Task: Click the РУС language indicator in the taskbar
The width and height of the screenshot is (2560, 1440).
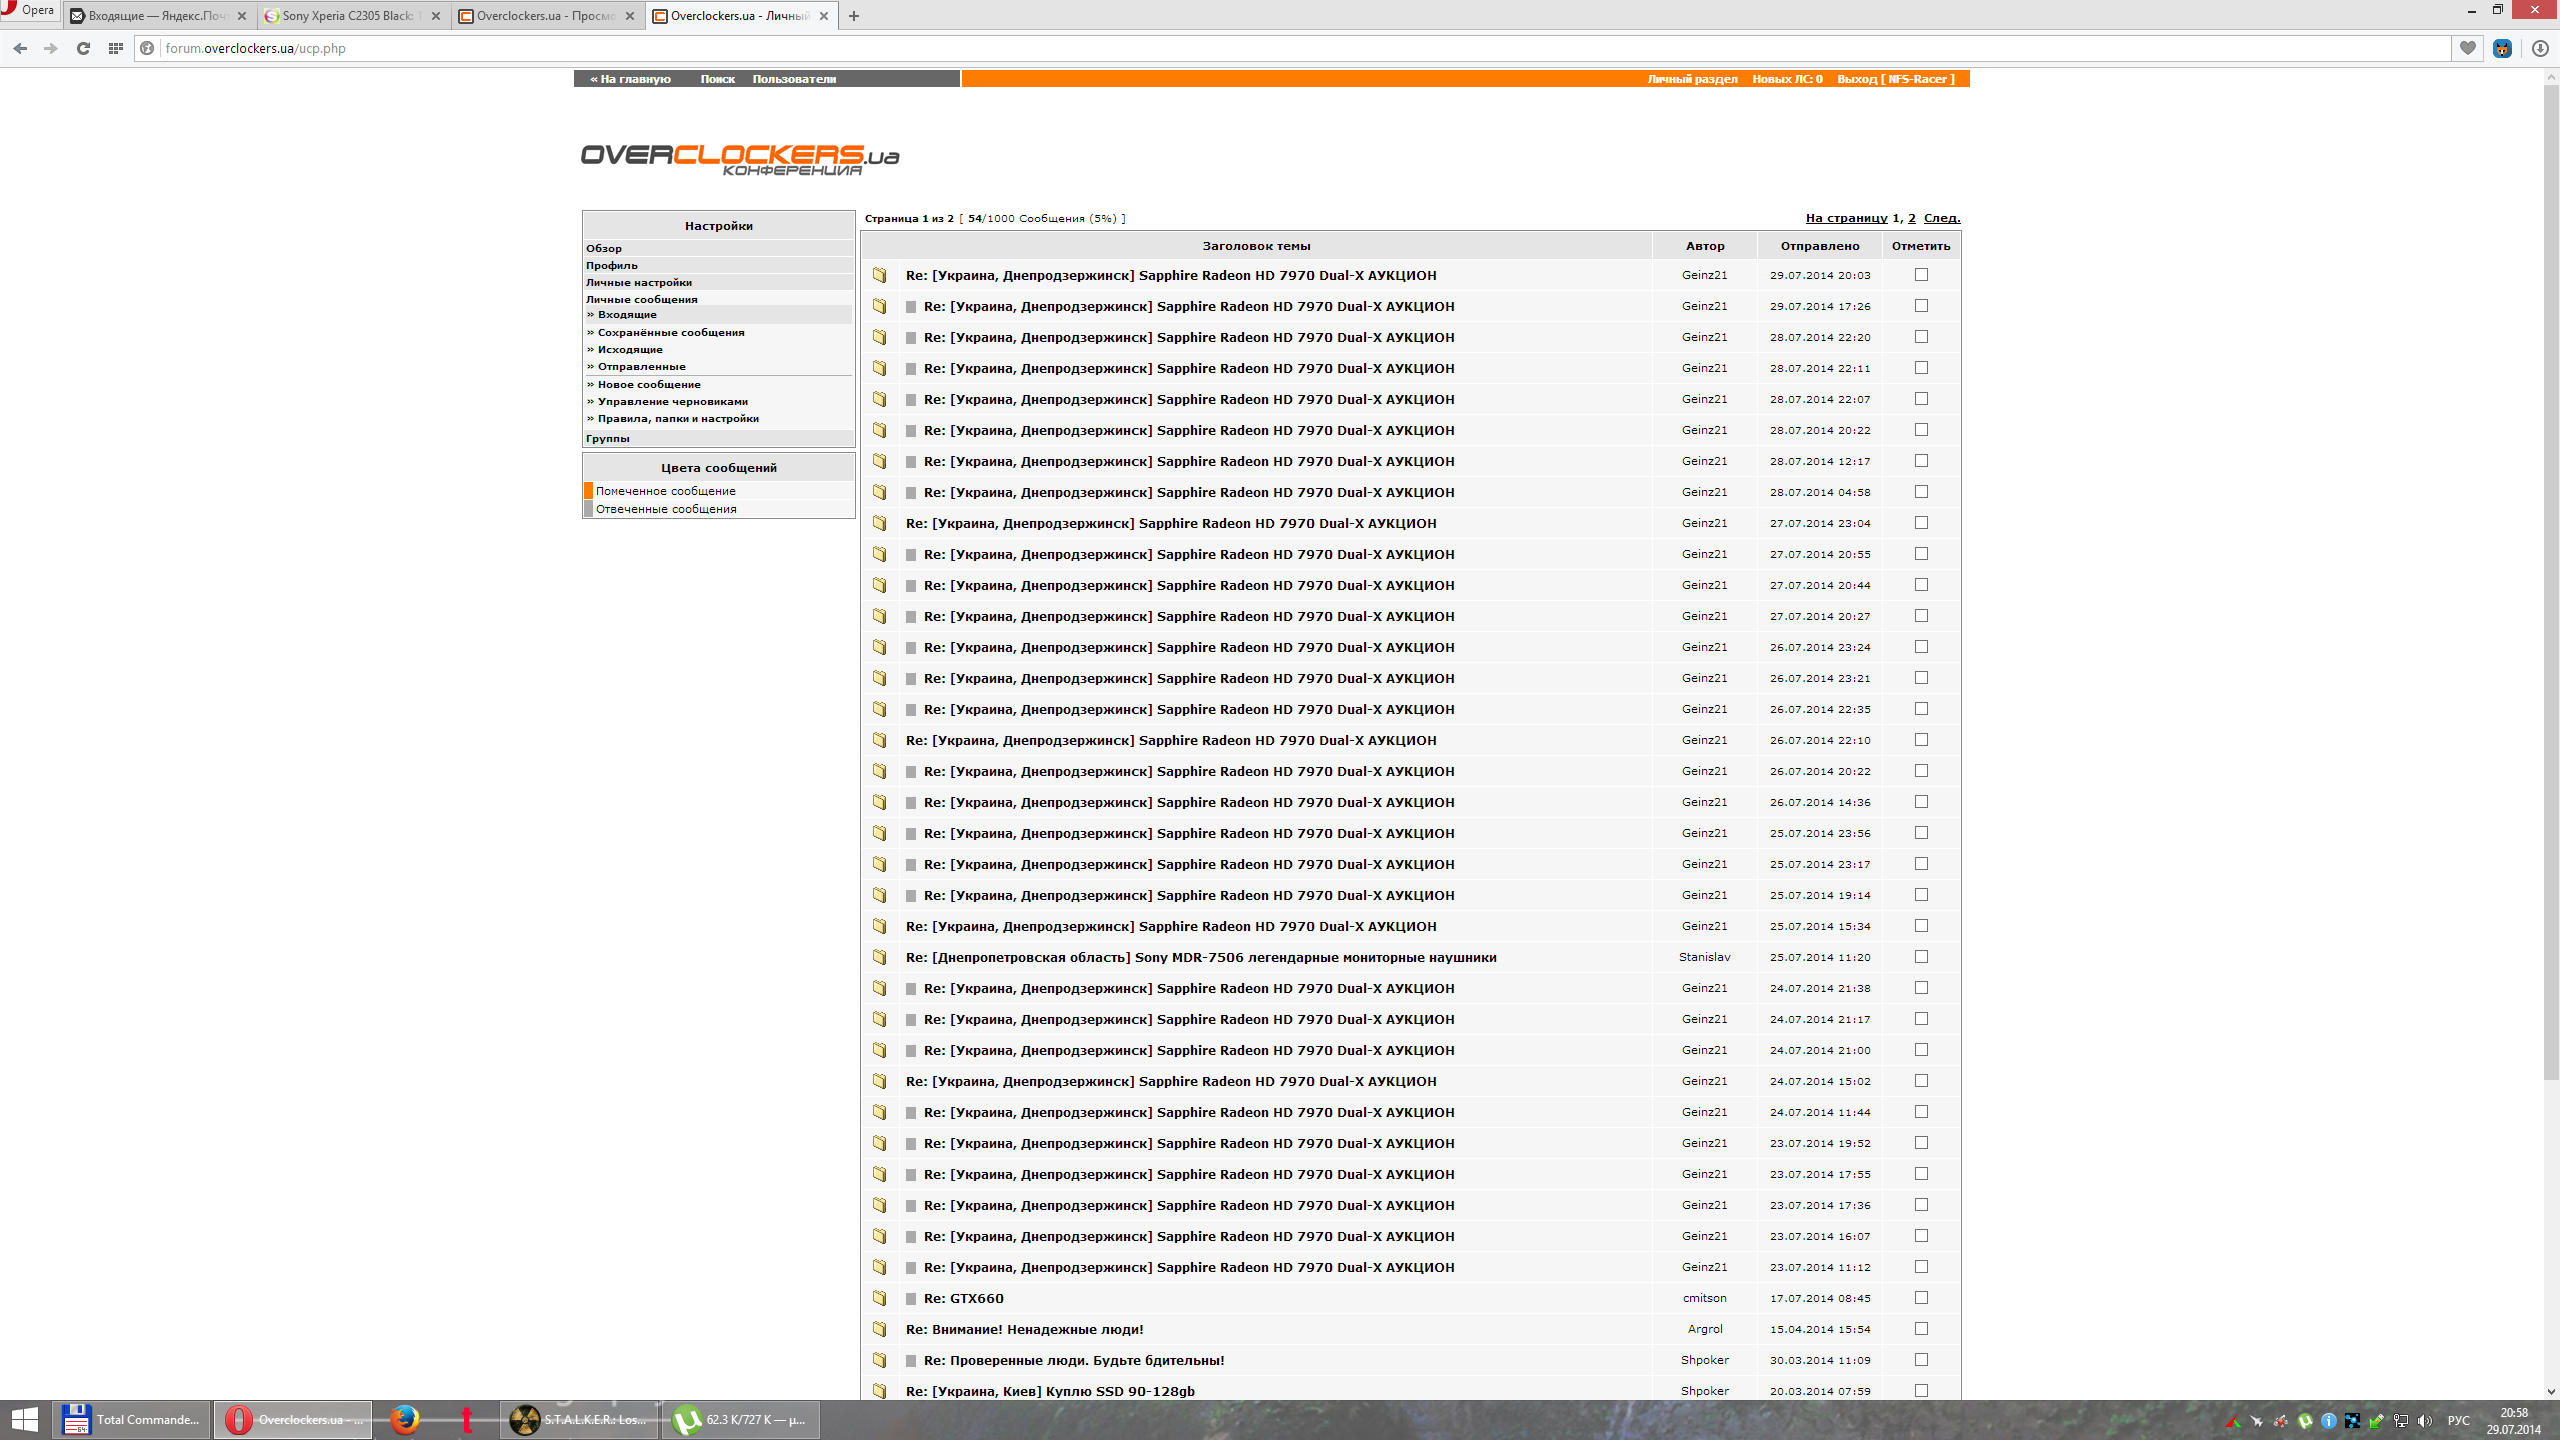Action: click(x=2459, y=1421)
